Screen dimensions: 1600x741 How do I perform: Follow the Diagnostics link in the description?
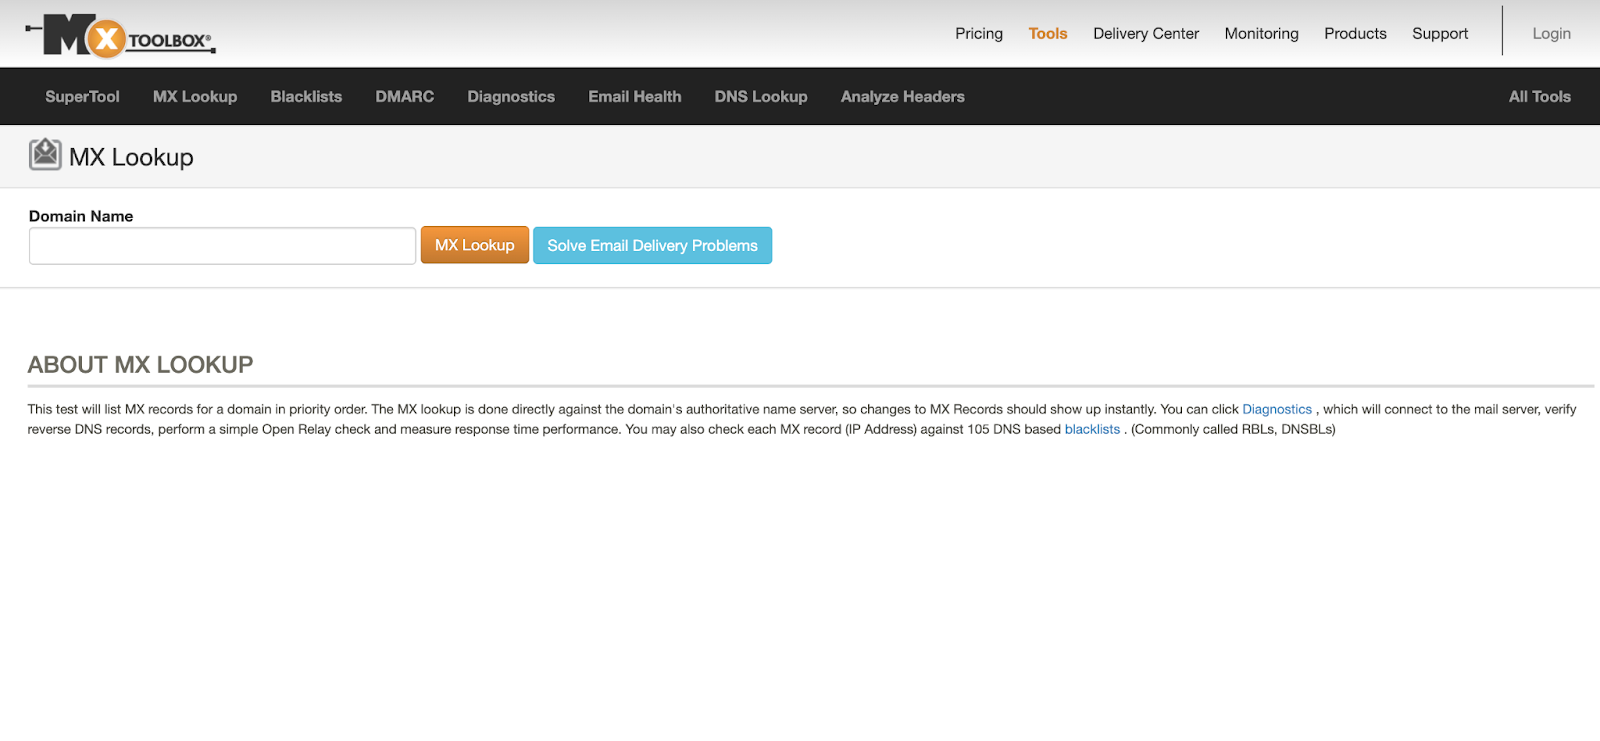(1277, 409)
